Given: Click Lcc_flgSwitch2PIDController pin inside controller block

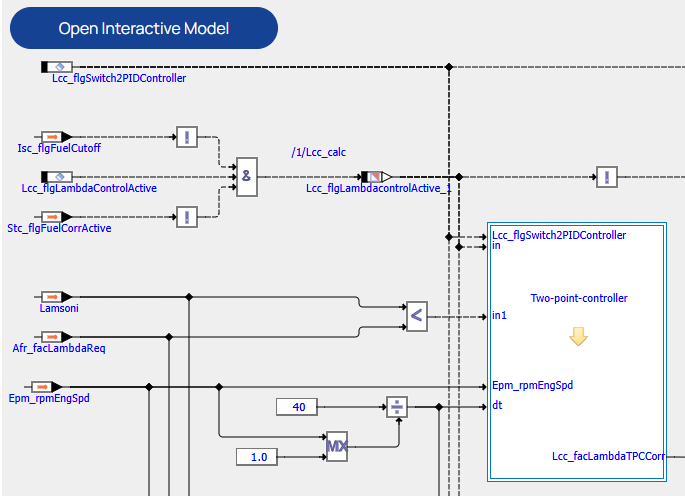Looking at the screenshot, I should 559,235.
